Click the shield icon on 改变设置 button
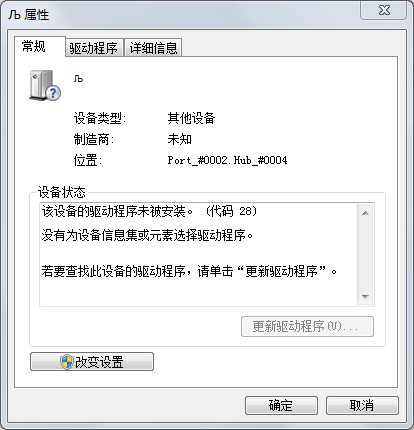Image resolution: width=414 pixels, height=430 pixels. [x=67, y=362]
